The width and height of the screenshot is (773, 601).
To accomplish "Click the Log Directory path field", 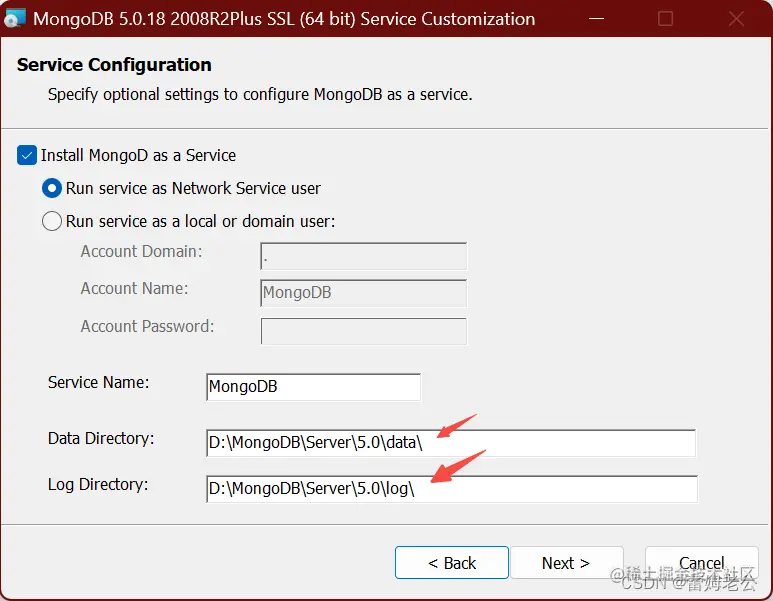I will tap(452, 489).
